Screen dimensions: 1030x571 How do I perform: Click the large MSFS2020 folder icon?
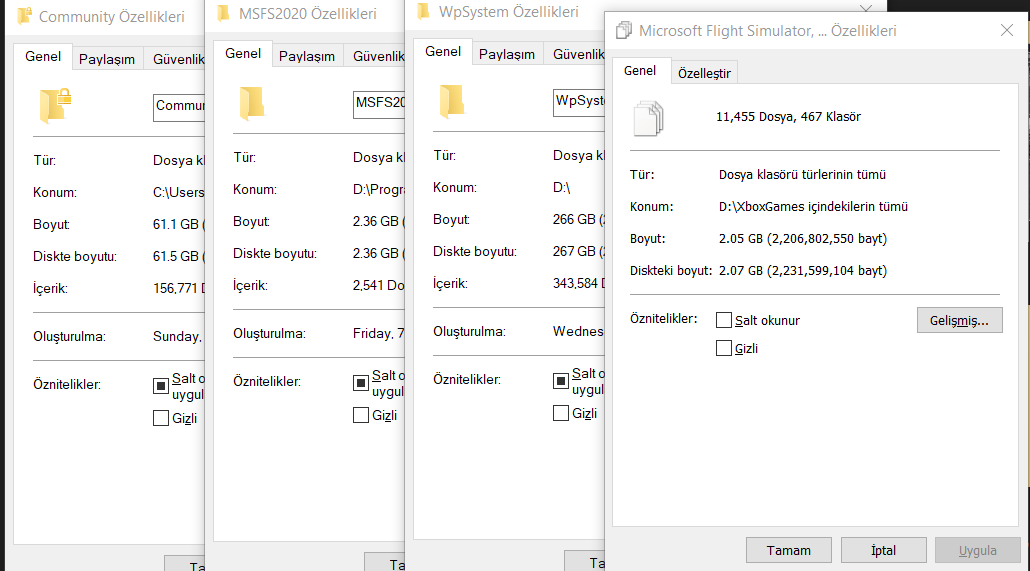(x=251, y=103)
